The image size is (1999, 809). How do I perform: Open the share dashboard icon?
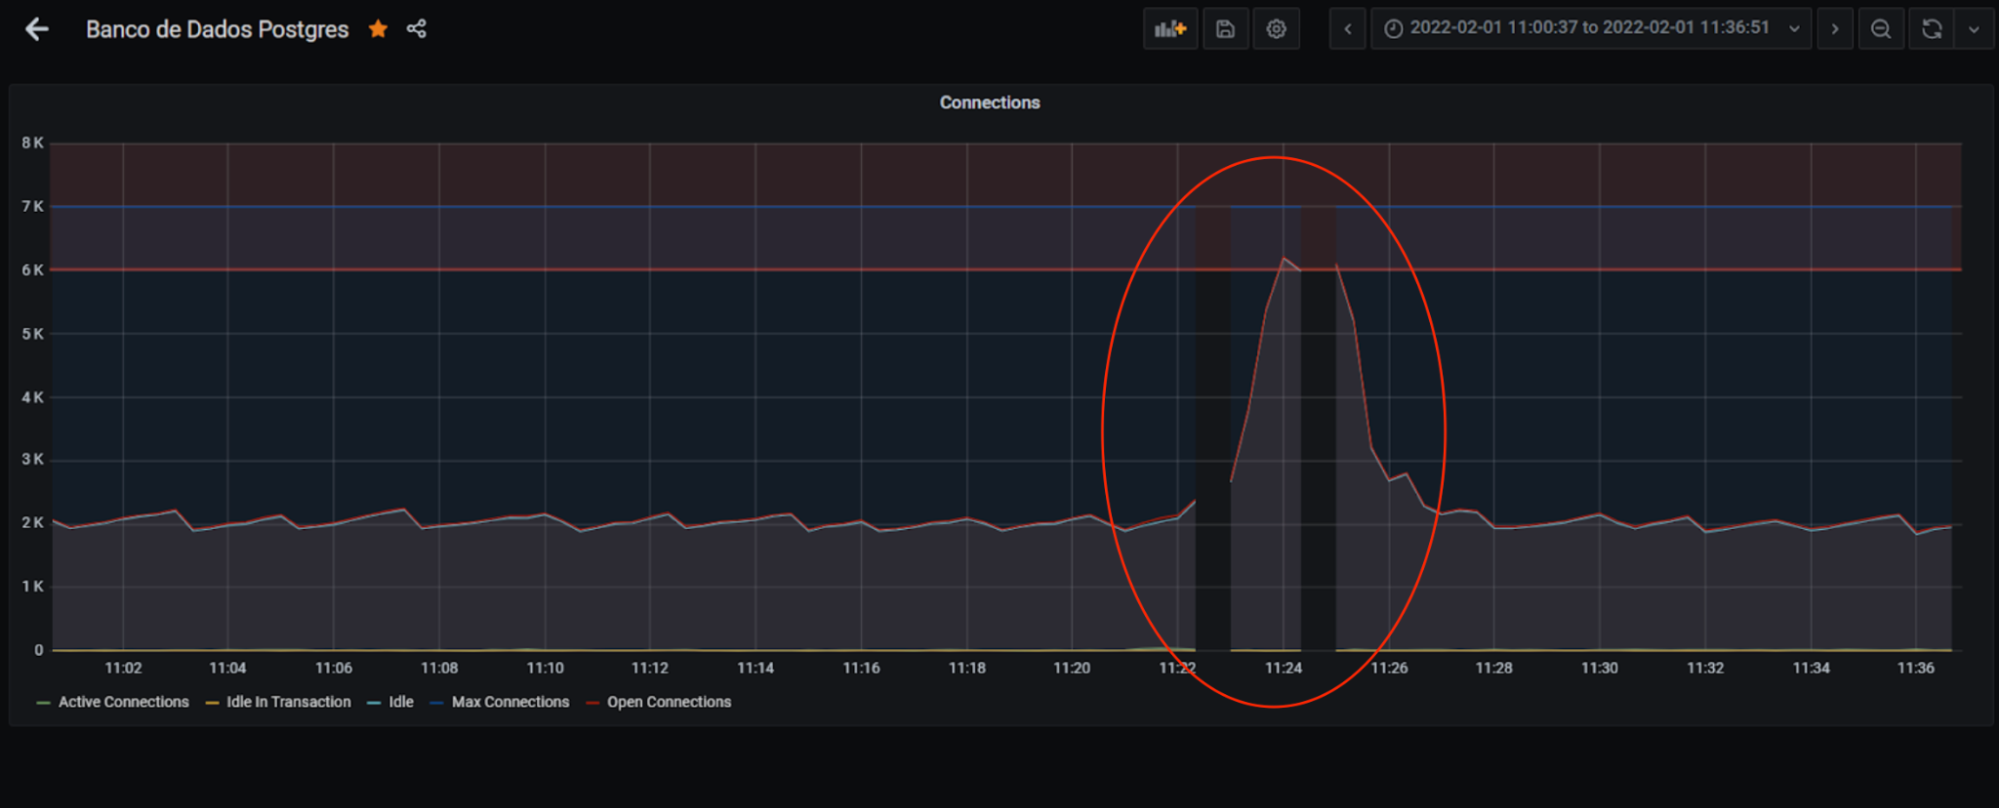pos(417,29)
